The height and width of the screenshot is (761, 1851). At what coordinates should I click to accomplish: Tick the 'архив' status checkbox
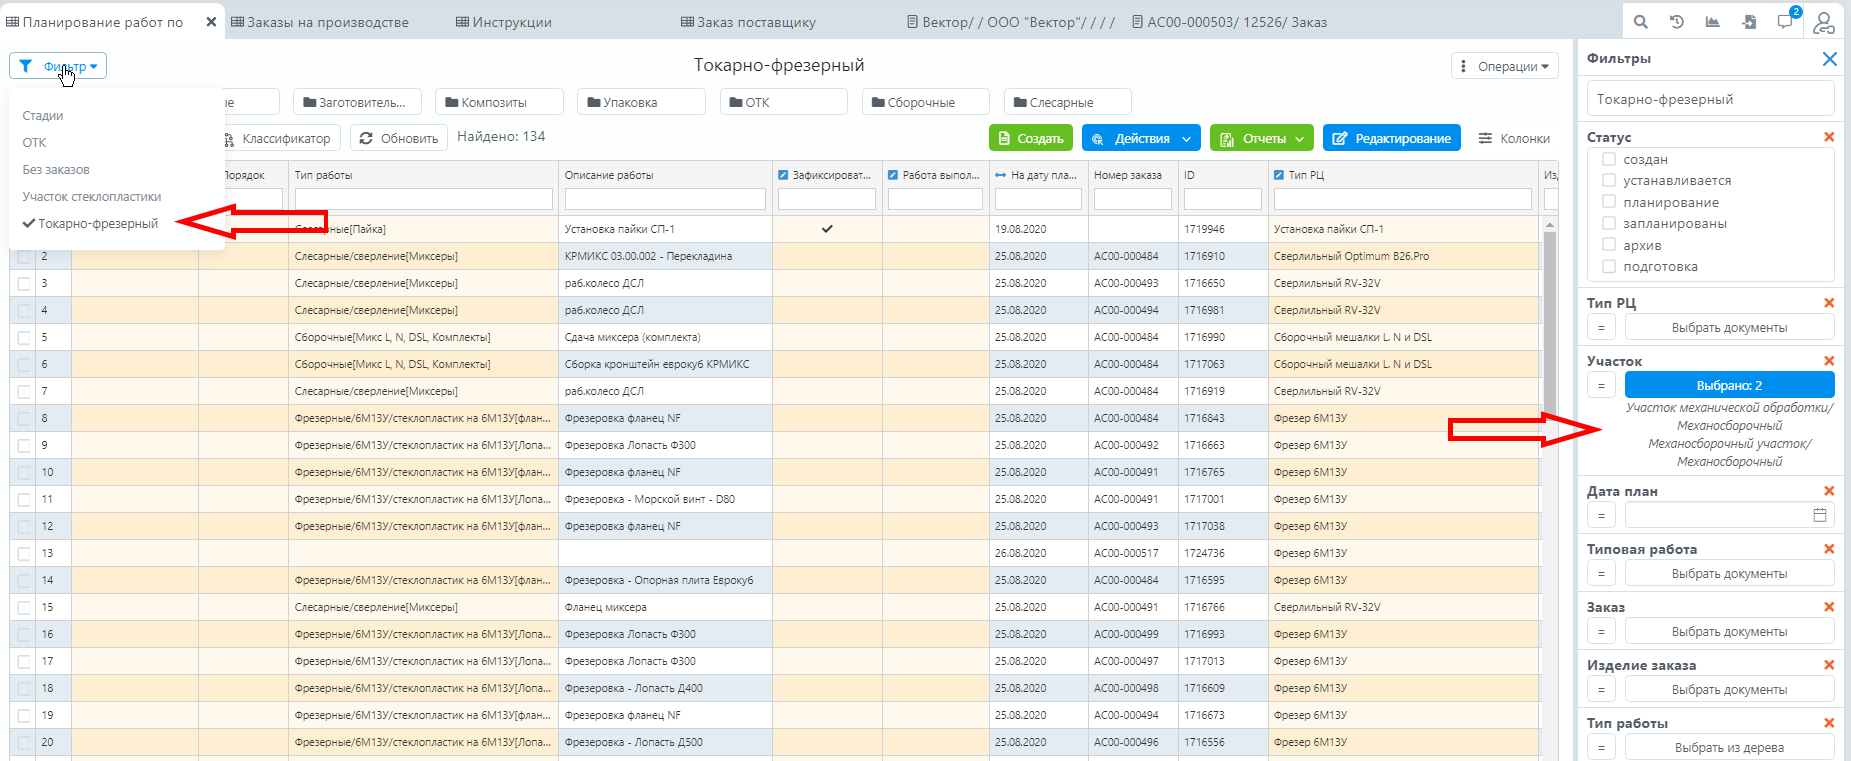[x=1609, y=245]
